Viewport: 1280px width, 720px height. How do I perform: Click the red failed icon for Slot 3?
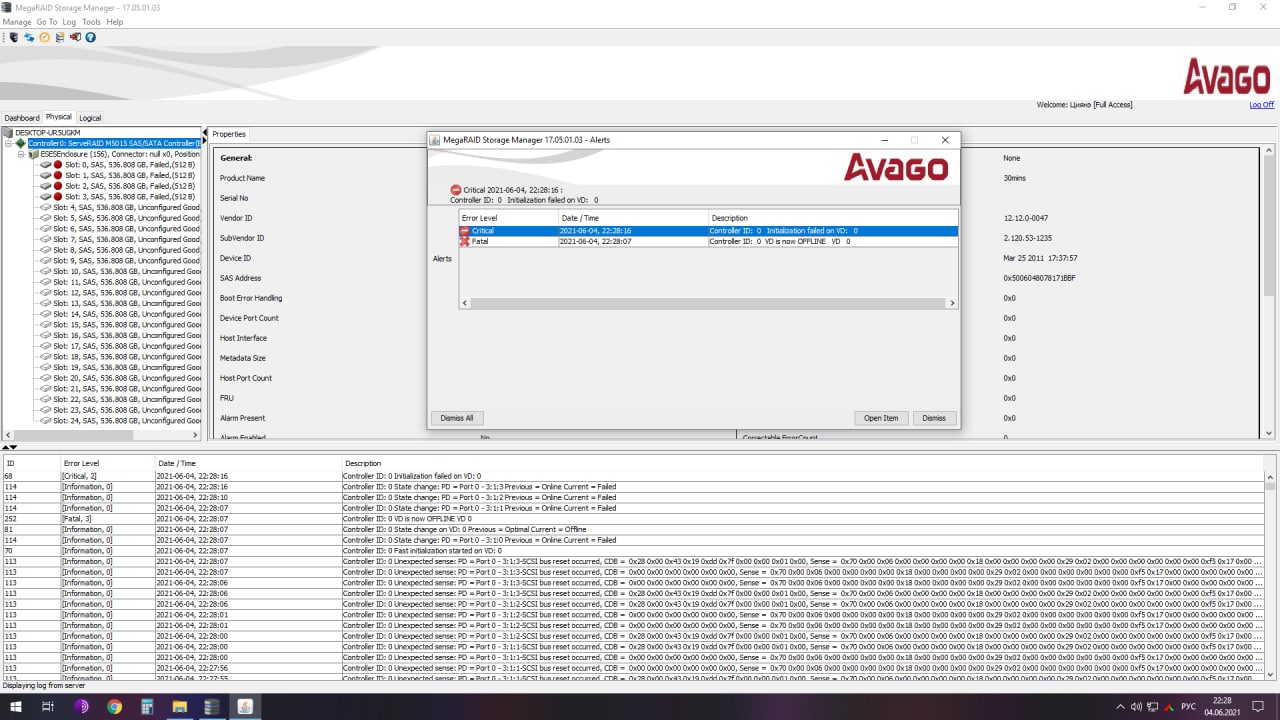pos(58,197)
